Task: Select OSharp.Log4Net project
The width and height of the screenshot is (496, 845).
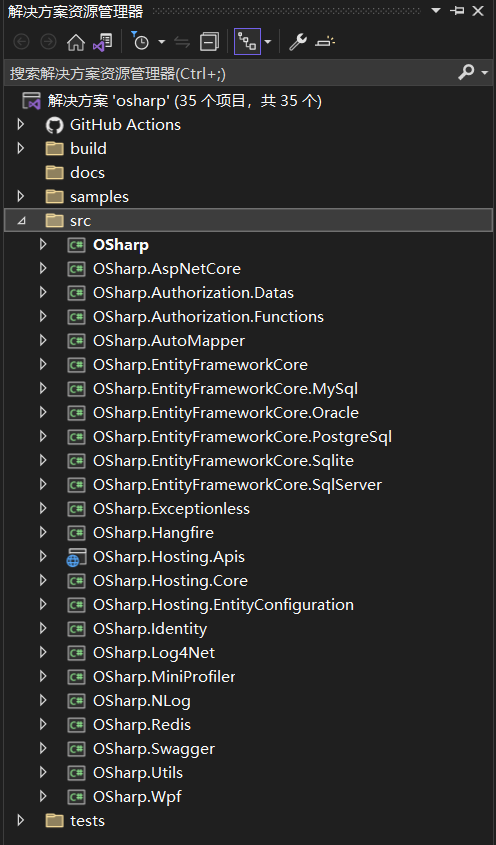Action: (154, 653)
